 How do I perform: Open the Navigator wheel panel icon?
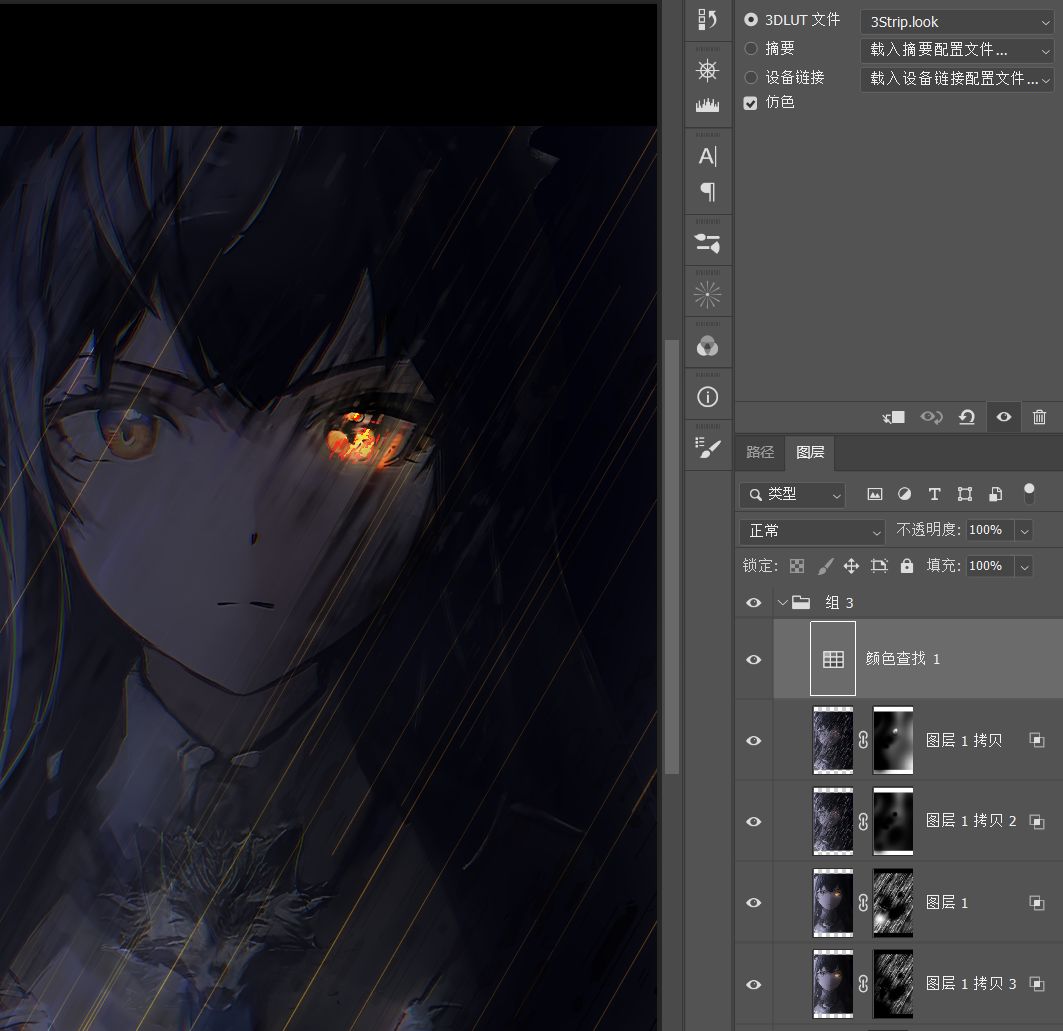(x=707, y=70)
